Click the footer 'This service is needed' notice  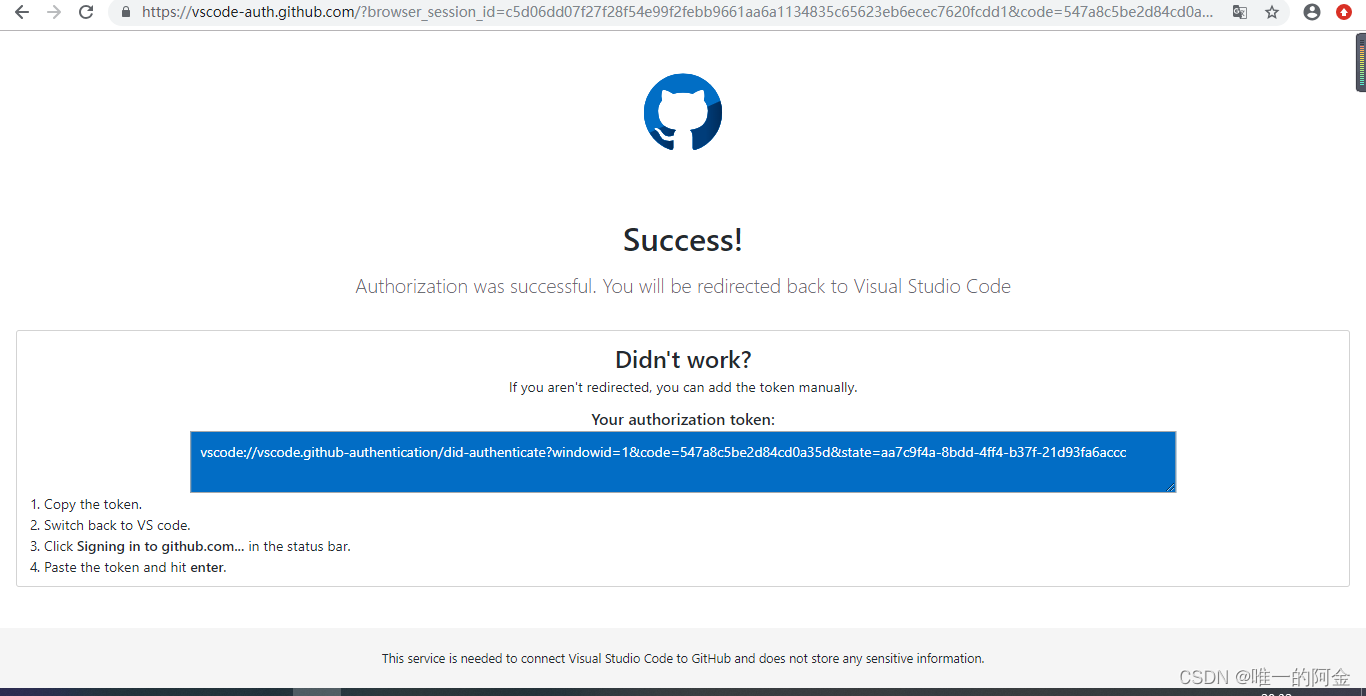[x=683, y=658]
